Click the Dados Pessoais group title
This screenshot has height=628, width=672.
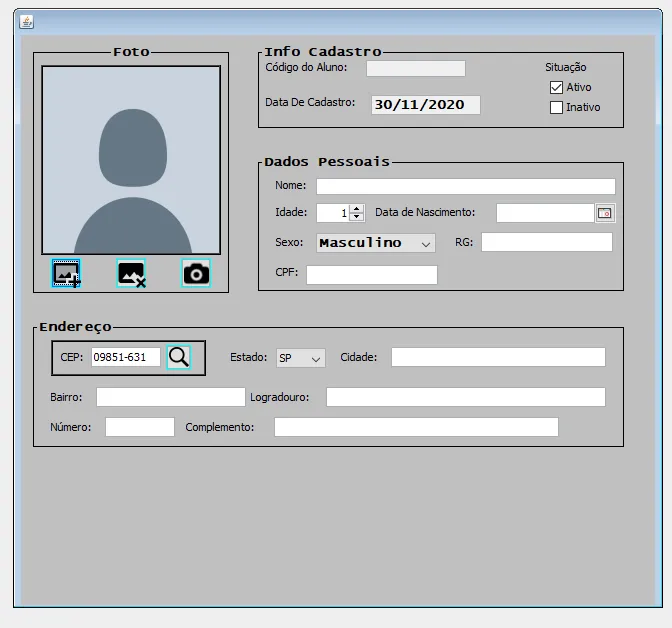coord(327,162)
